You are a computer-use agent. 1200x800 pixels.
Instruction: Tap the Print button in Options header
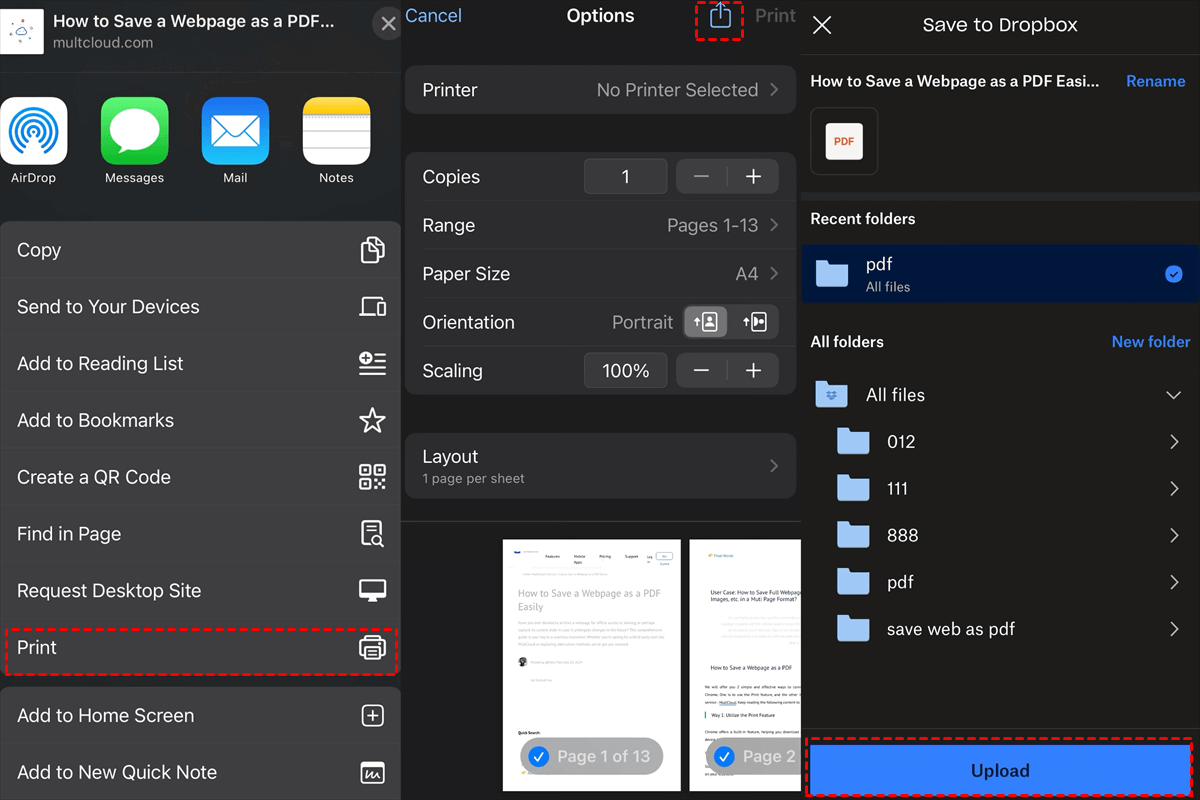775,16
